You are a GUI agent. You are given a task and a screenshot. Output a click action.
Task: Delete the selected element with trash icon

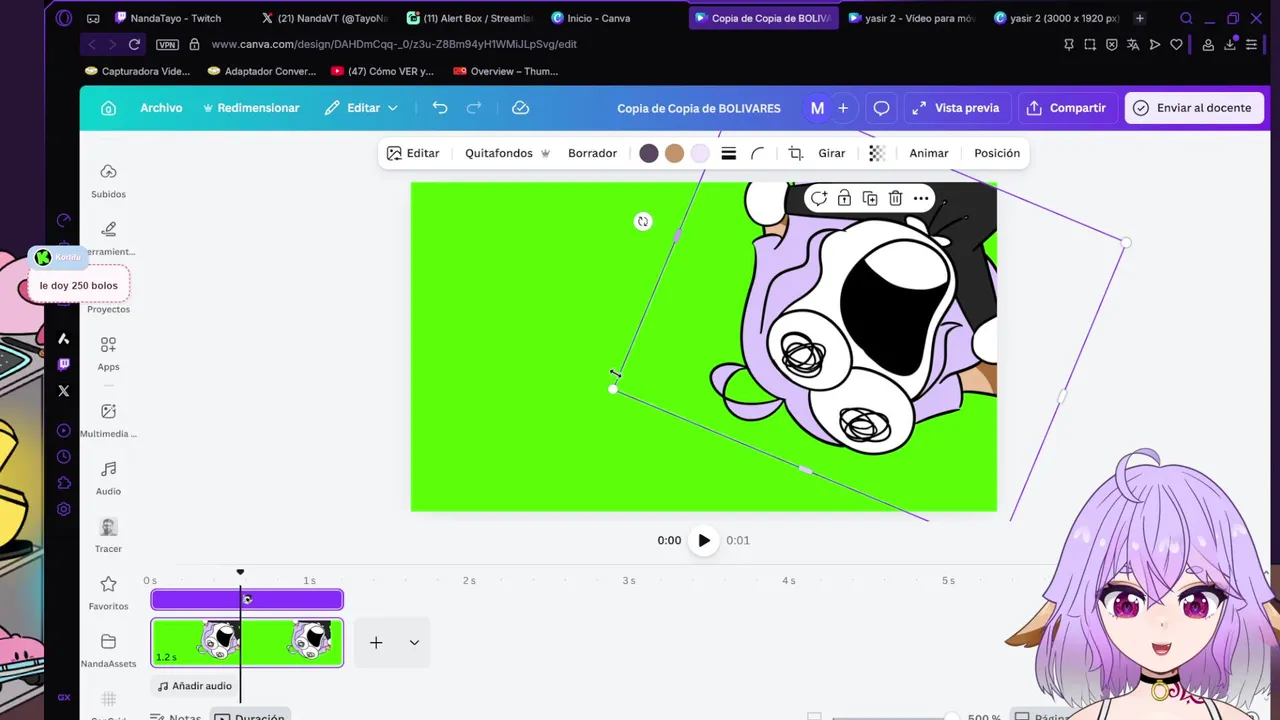[x=896, y=198]
